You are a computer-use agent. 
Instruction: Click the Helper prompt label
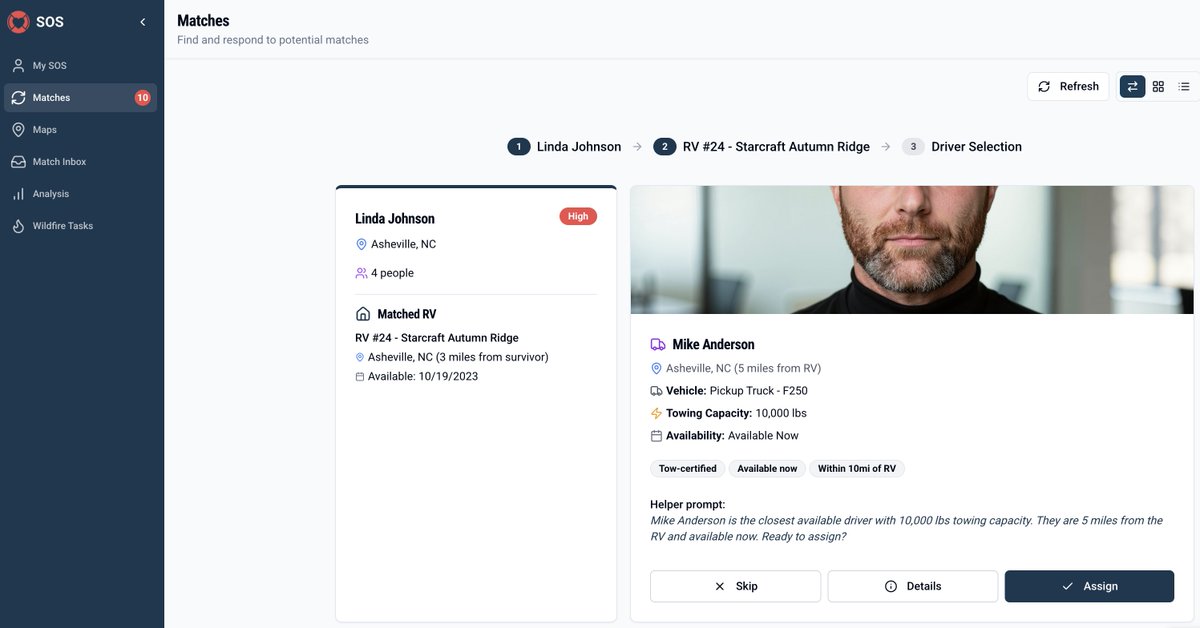pyautogui.click(x=688, y=505)
